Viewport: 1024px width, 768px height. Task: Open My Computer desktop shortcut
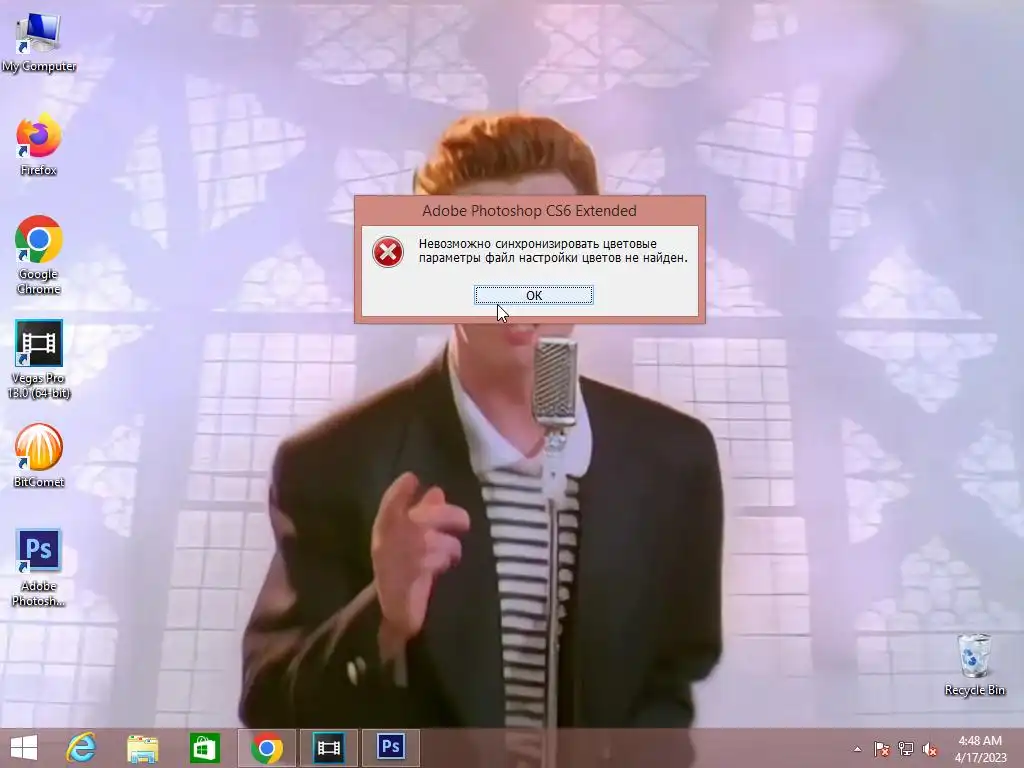click(x=39, y=42)
